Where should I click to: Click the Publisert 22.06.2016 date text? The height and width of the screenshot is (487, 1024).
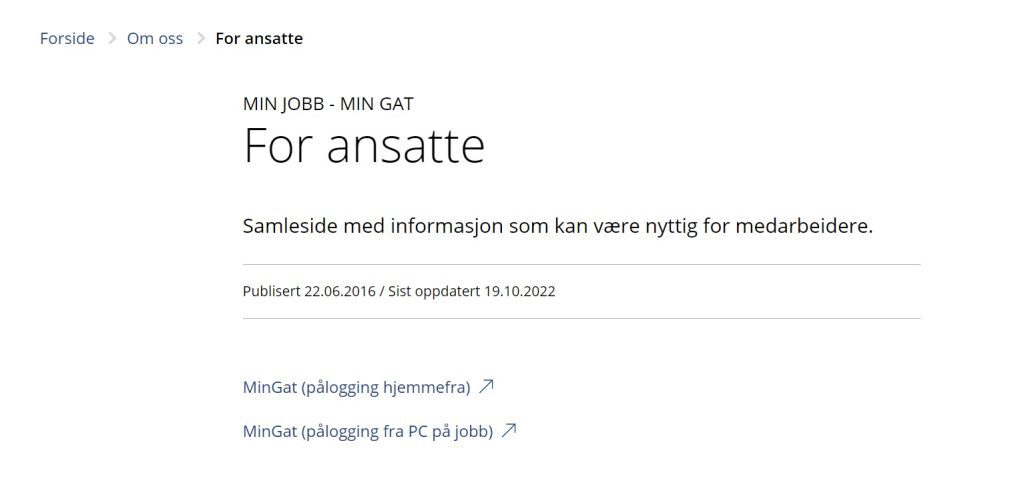click(x=309, y=292)
